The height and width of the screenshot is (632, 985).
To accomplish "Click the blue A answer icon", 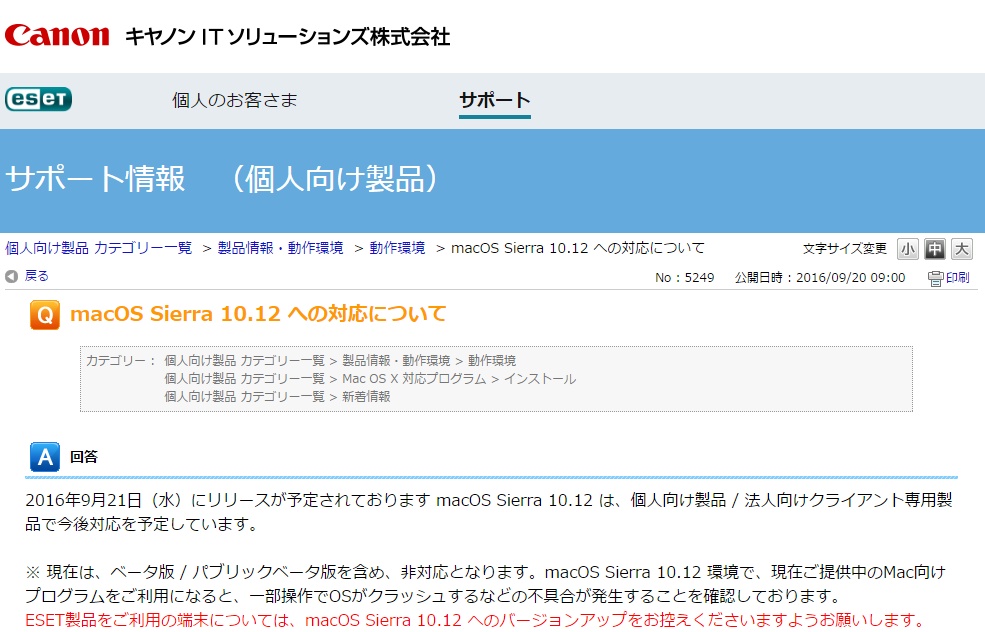I will pyautogui.click(x=45, y=457).
